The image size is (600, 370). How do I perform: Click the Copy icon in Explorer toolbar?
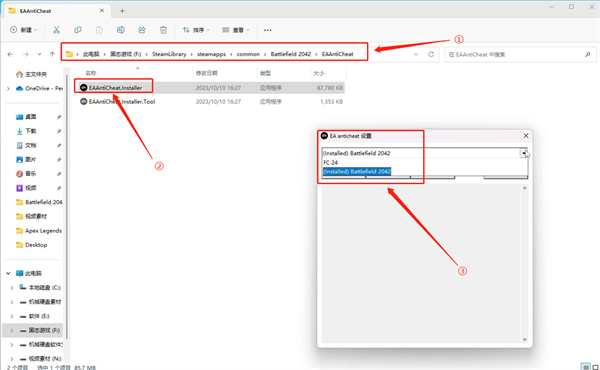click(78, 30)
